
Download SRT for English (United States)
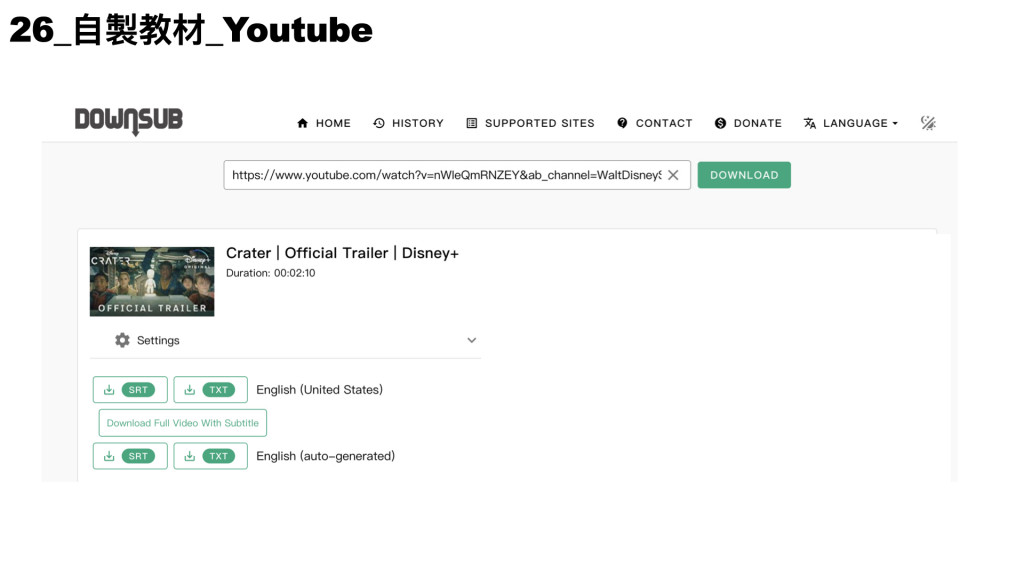(x=130, y=390)
